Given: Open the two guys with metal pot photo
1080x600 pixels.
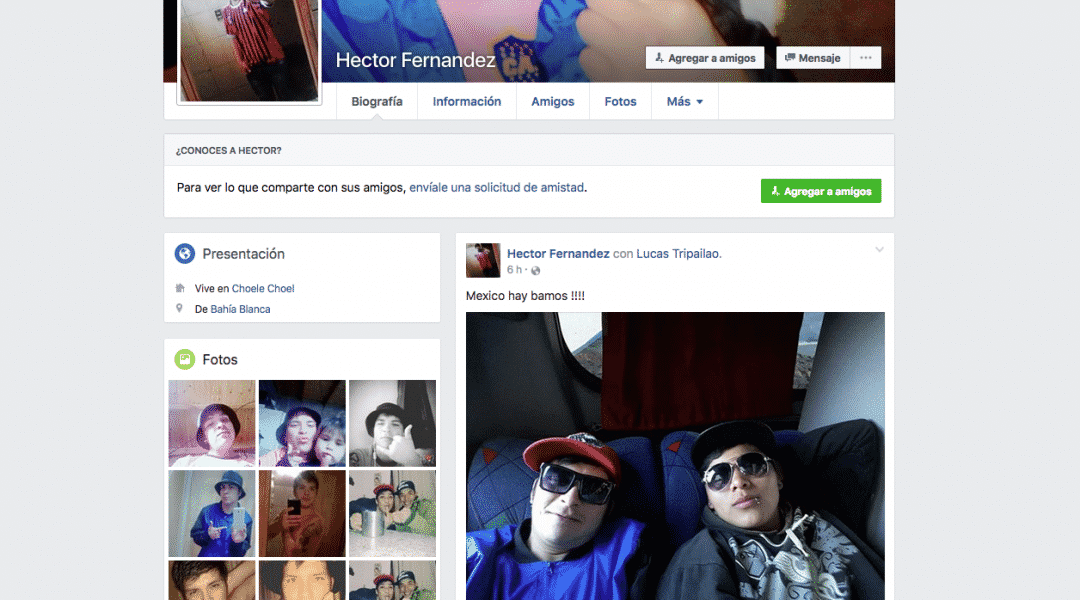Looking at the screenshot, I should (x=393, y=513).
